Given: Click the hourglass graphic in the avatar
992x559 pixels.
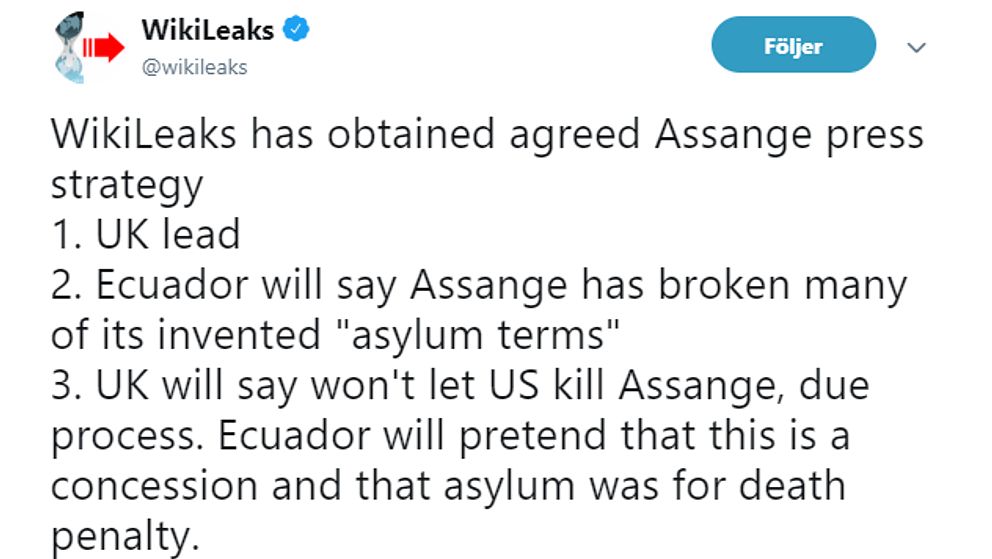Looking at the screenshot, I should click(x=71, y=47).
